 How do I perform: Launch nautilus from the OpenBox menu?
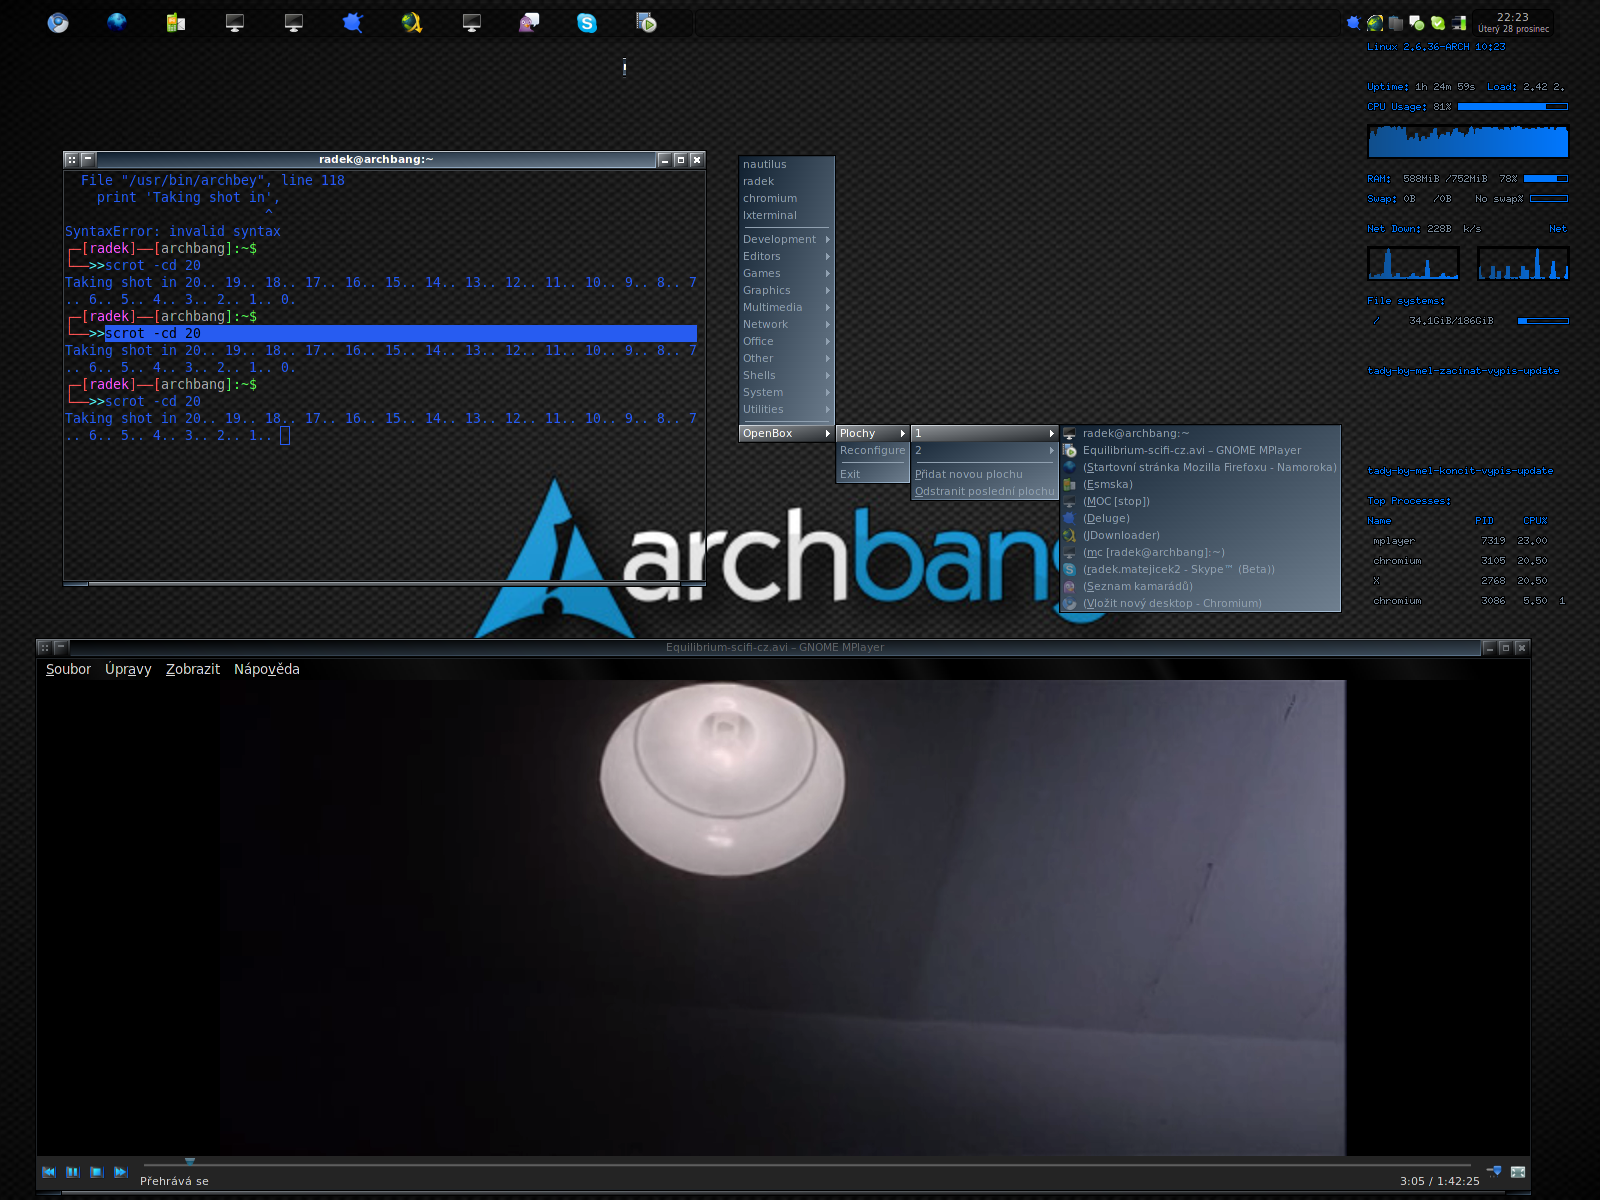(x=786, y=164)
